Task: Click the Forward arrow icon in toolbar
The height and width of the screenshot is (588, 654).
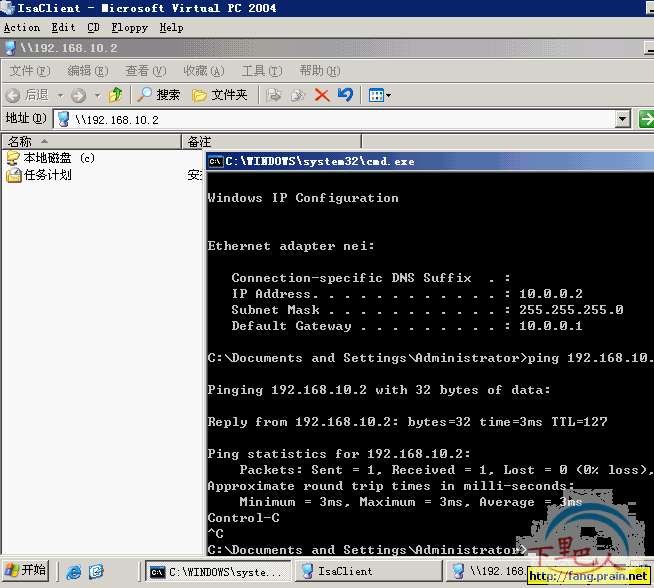Action: 78,95
